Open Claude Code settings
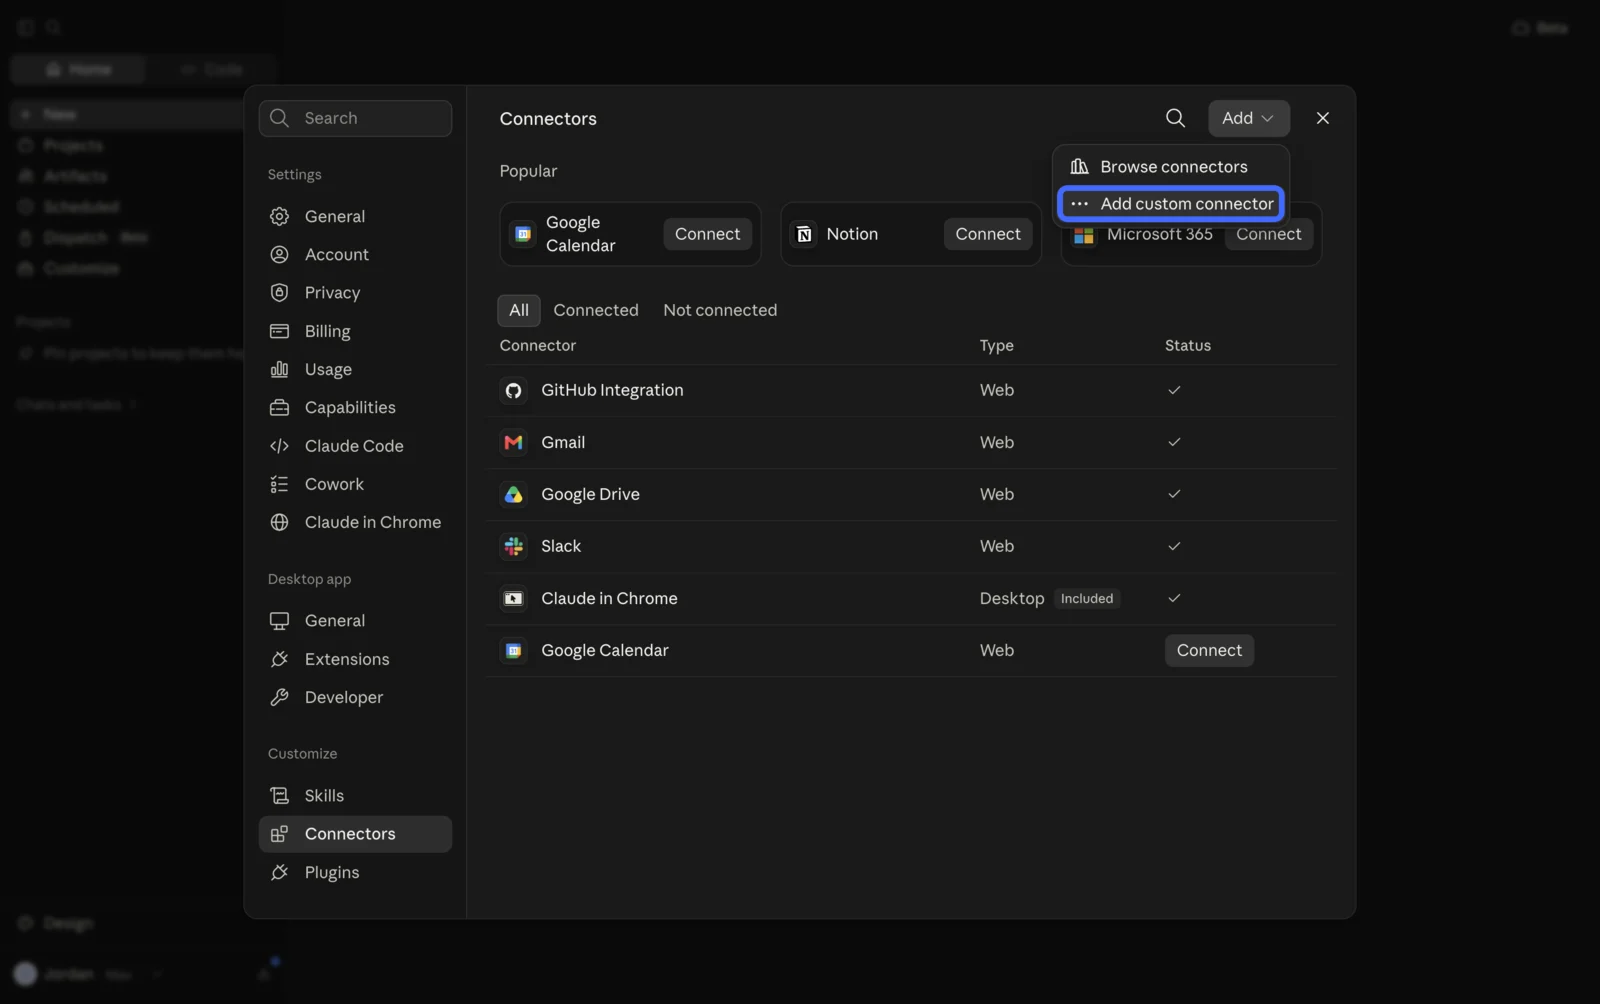This screenshot has height=1004, width=1600. pos(355,446)
